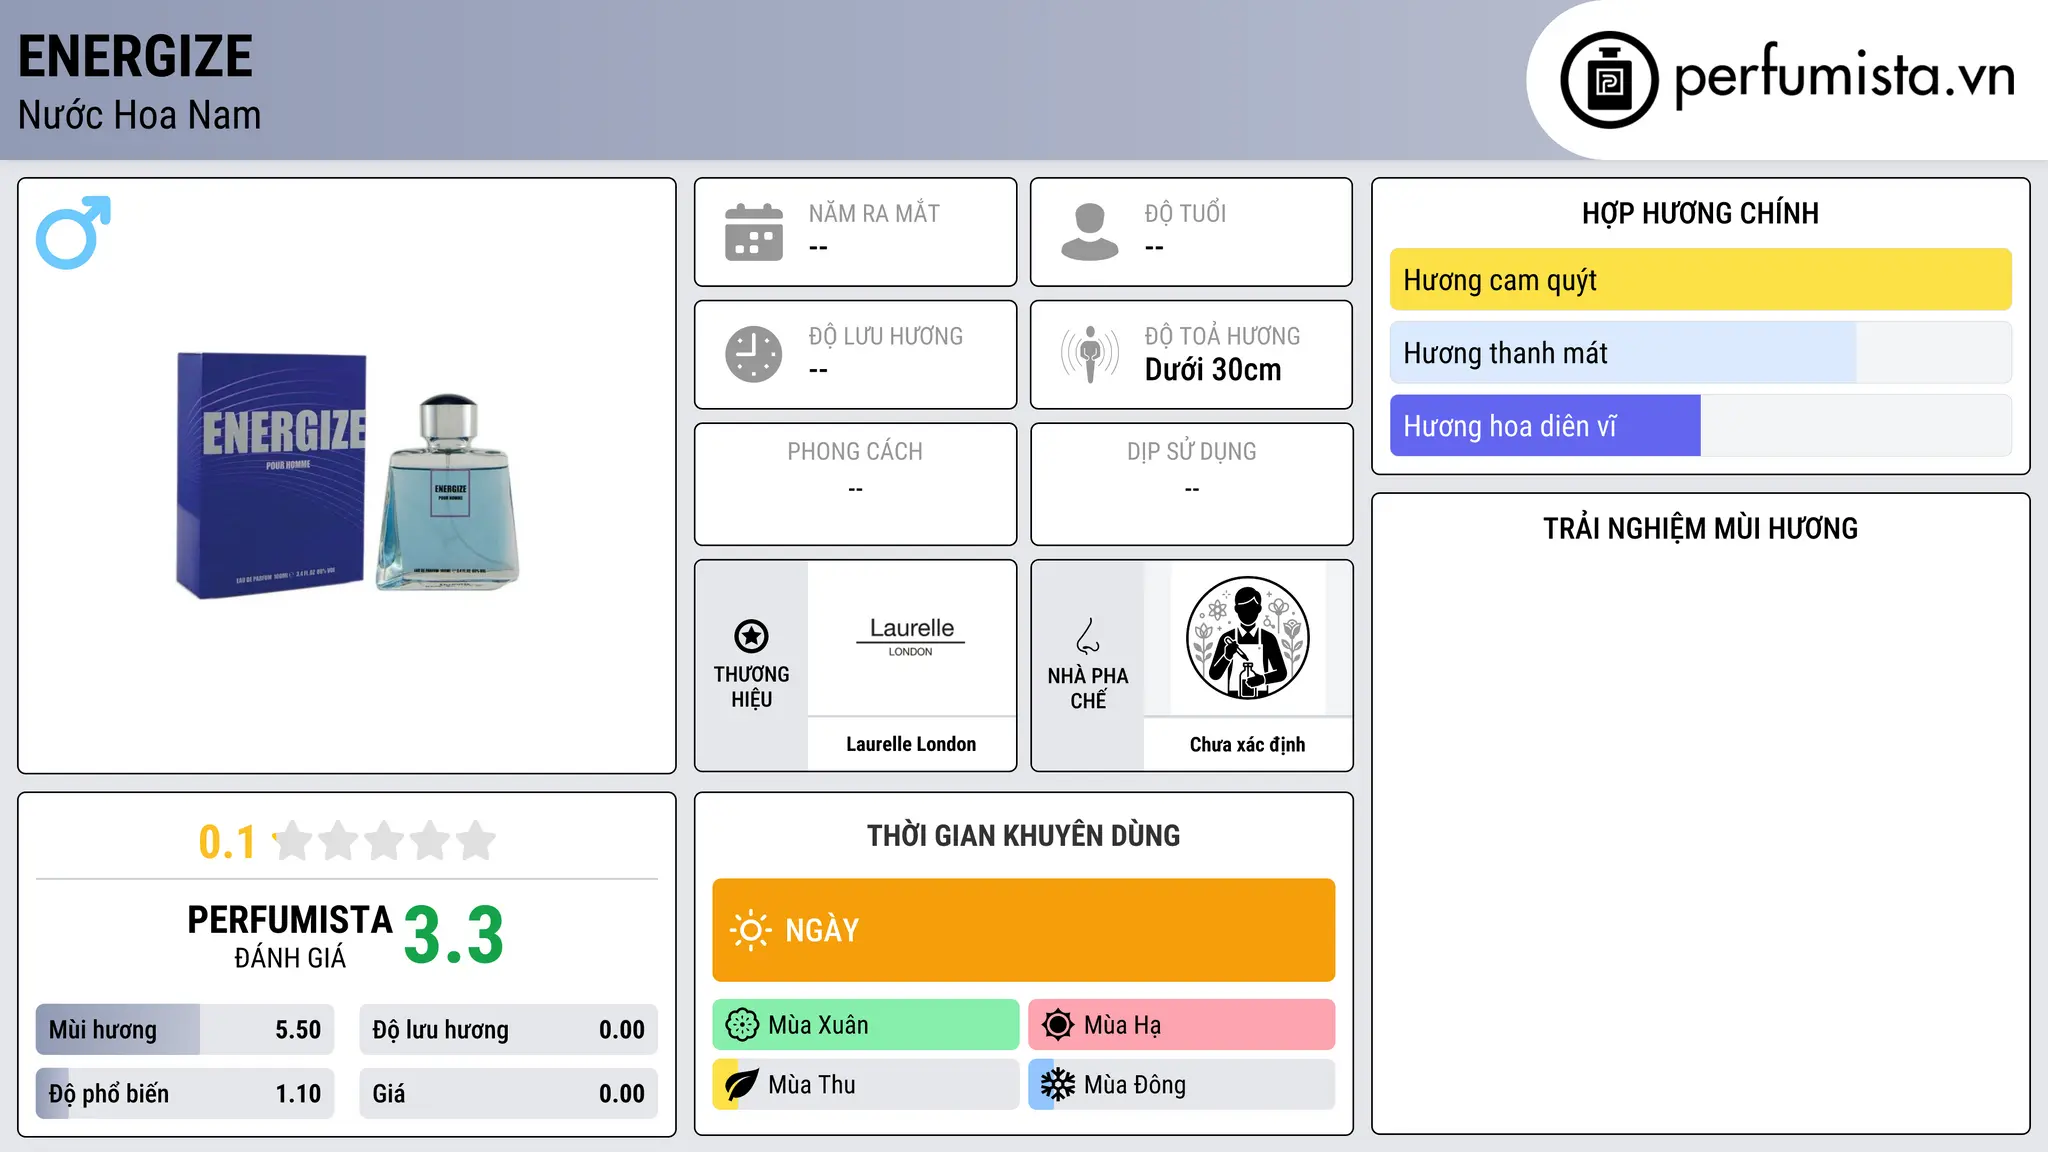This screenshot has height=1152, width=2048.
Task: Click the calendar icon for release year
Action: (x=754, y=232)
